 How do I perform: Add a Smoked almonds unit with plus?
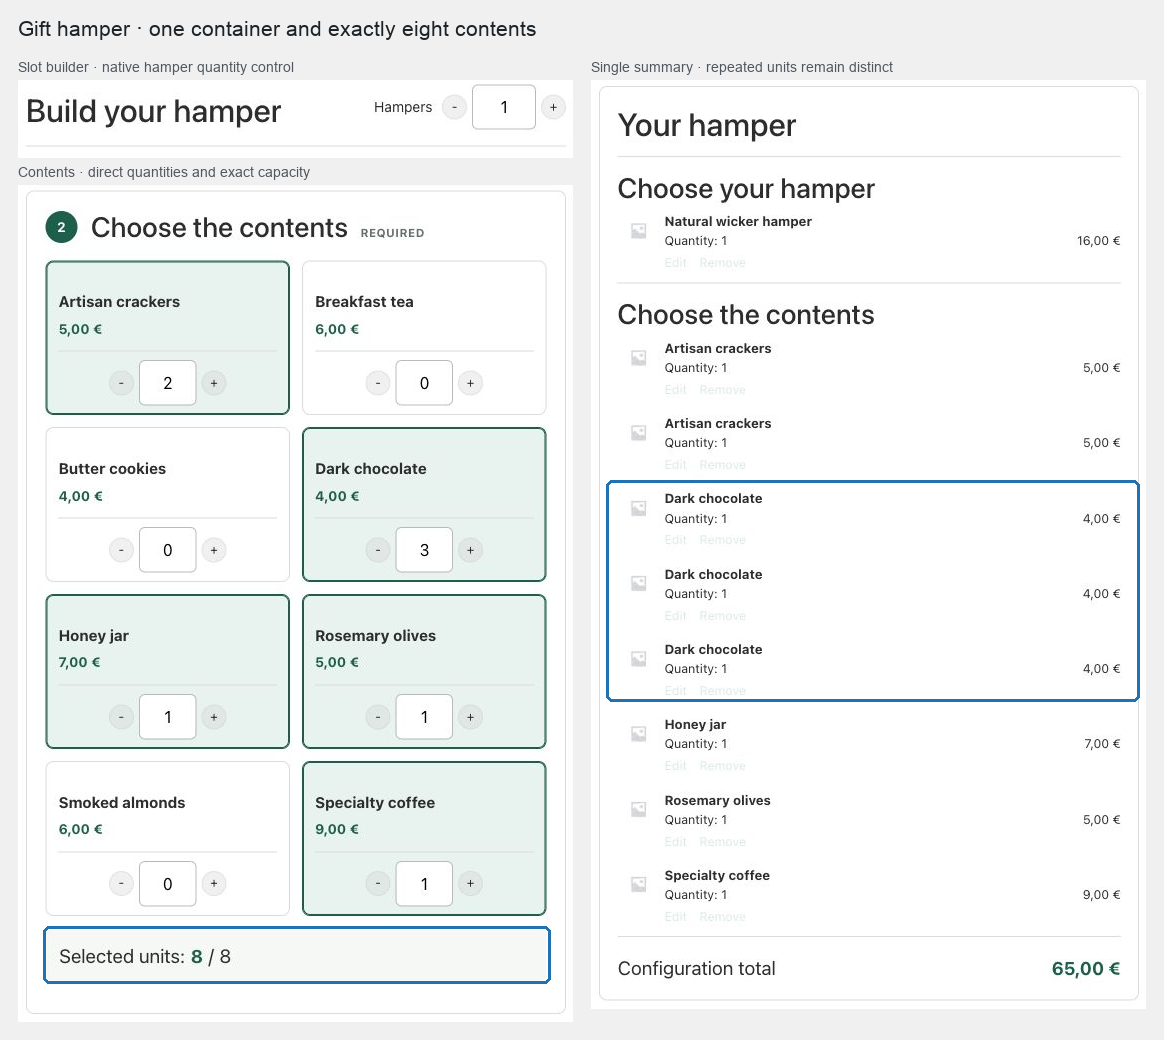pos(214,883)
